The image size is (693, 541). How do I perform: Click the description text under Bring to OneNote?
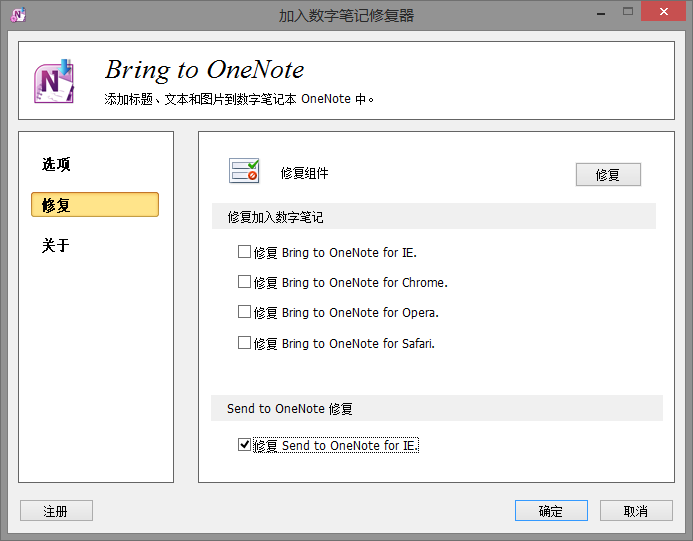click(x=239, y=99)
